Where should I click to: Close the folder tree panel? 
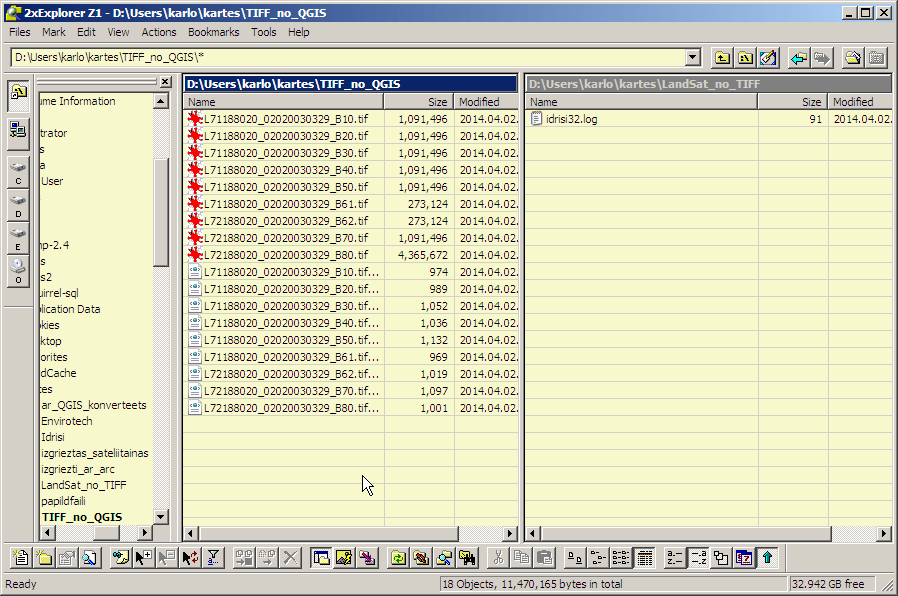pyautogui.click(x=165, y=82)
